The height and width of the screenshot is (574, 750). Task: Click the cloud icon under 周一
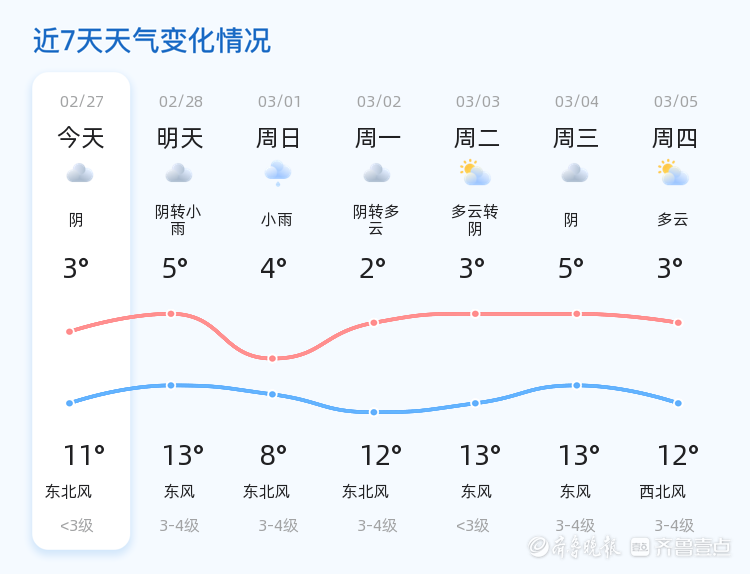pos(377,174)
